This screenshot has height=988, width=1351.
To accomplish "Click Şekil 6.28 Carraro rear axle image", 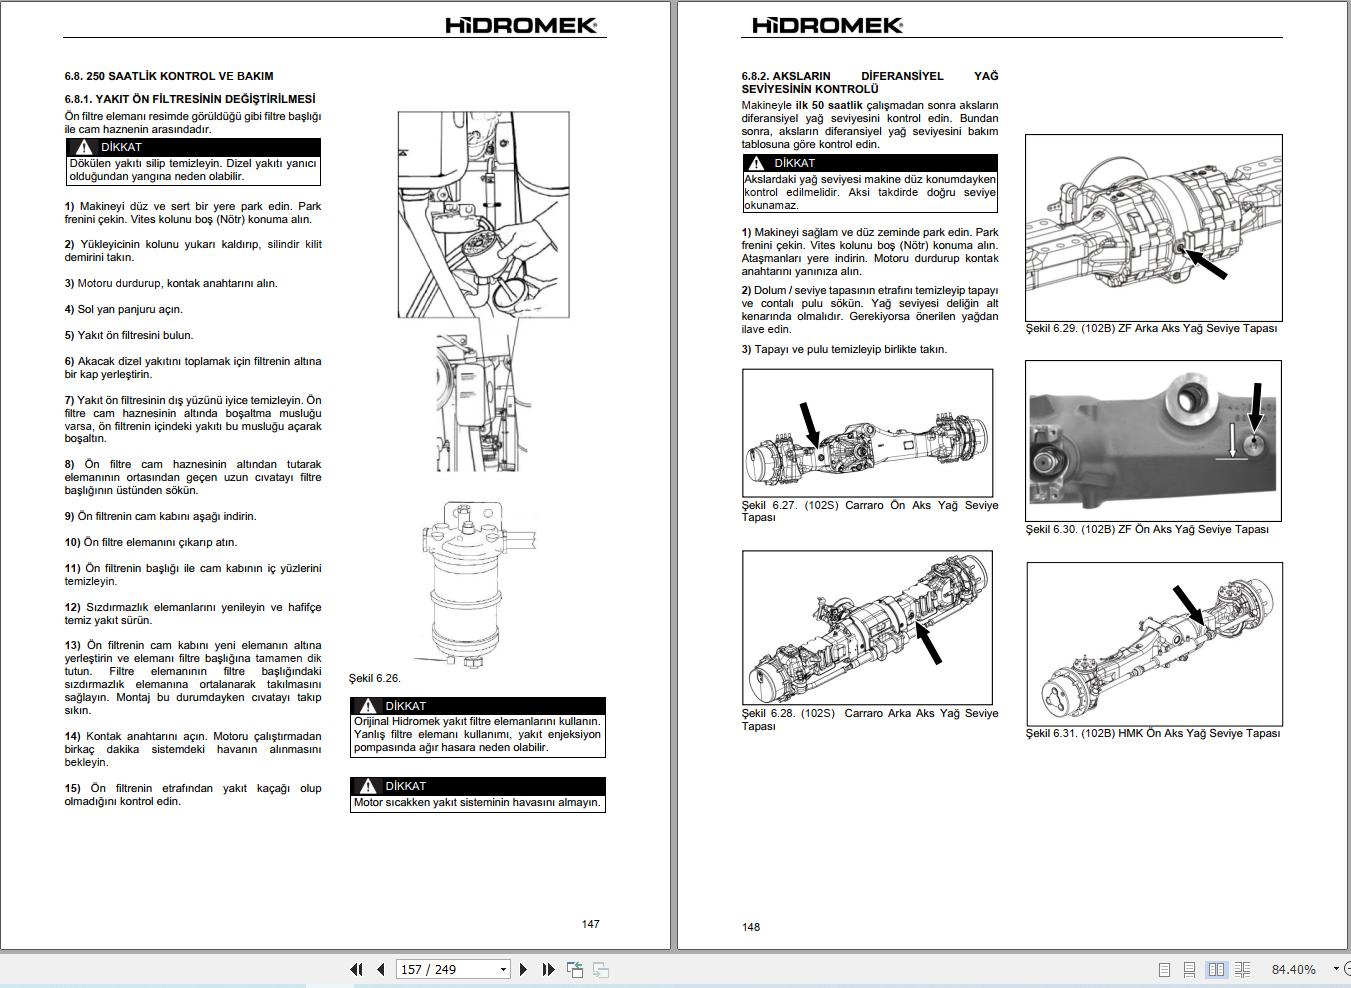I will click(867, 627).
